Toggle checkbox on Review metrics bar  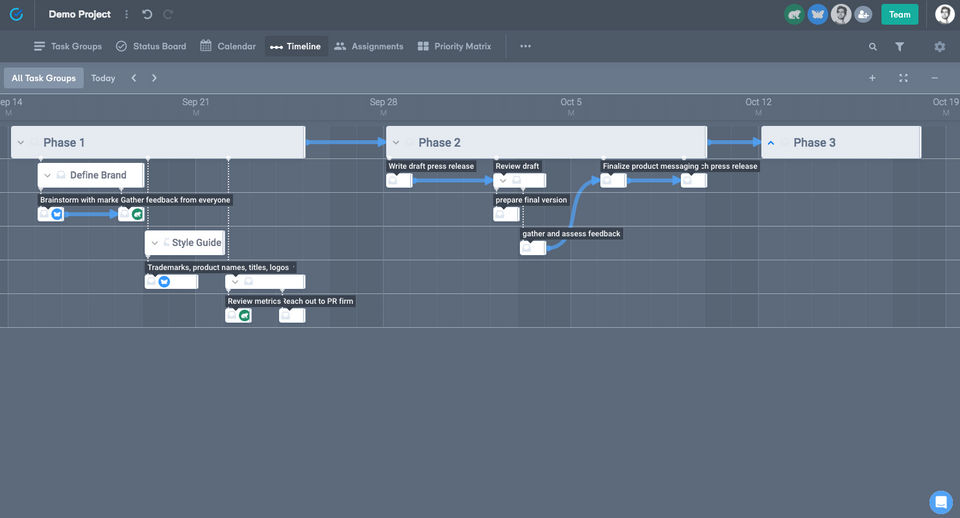(x=231, y=315)
